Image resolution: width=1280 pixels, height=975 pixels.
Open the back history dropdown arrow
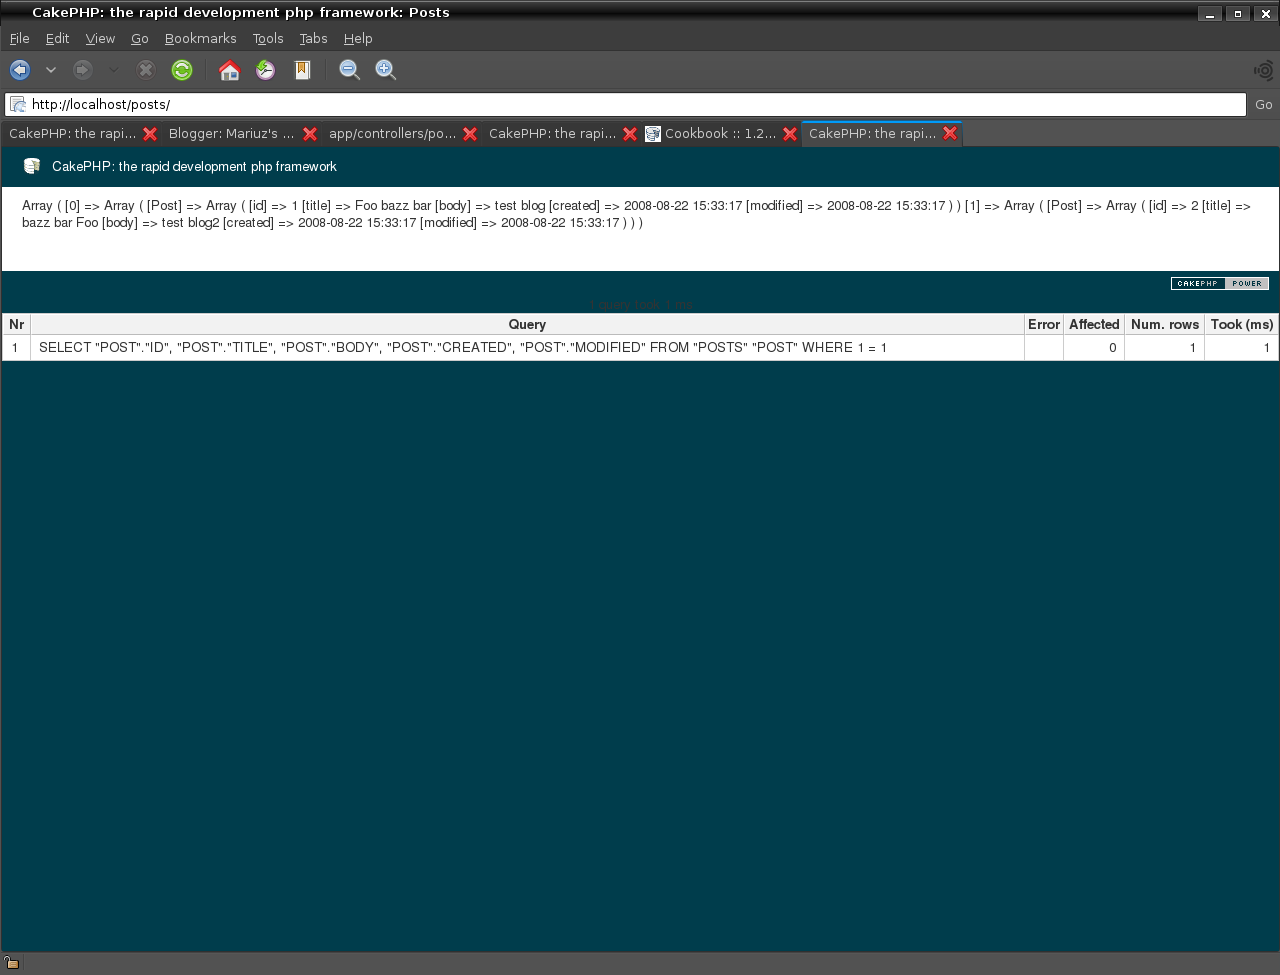(x=51, y=70)
